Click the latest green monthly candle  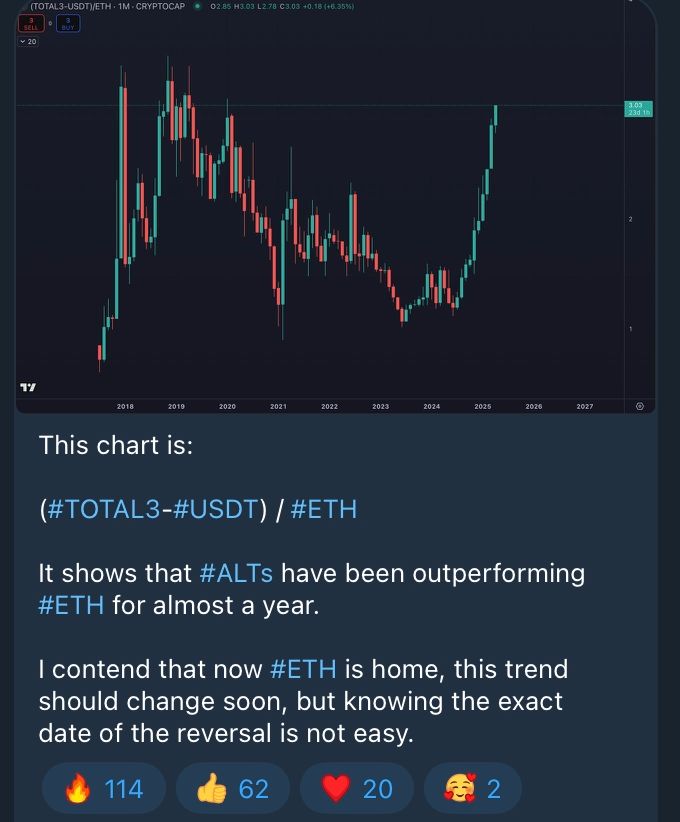tap(495, 115)
